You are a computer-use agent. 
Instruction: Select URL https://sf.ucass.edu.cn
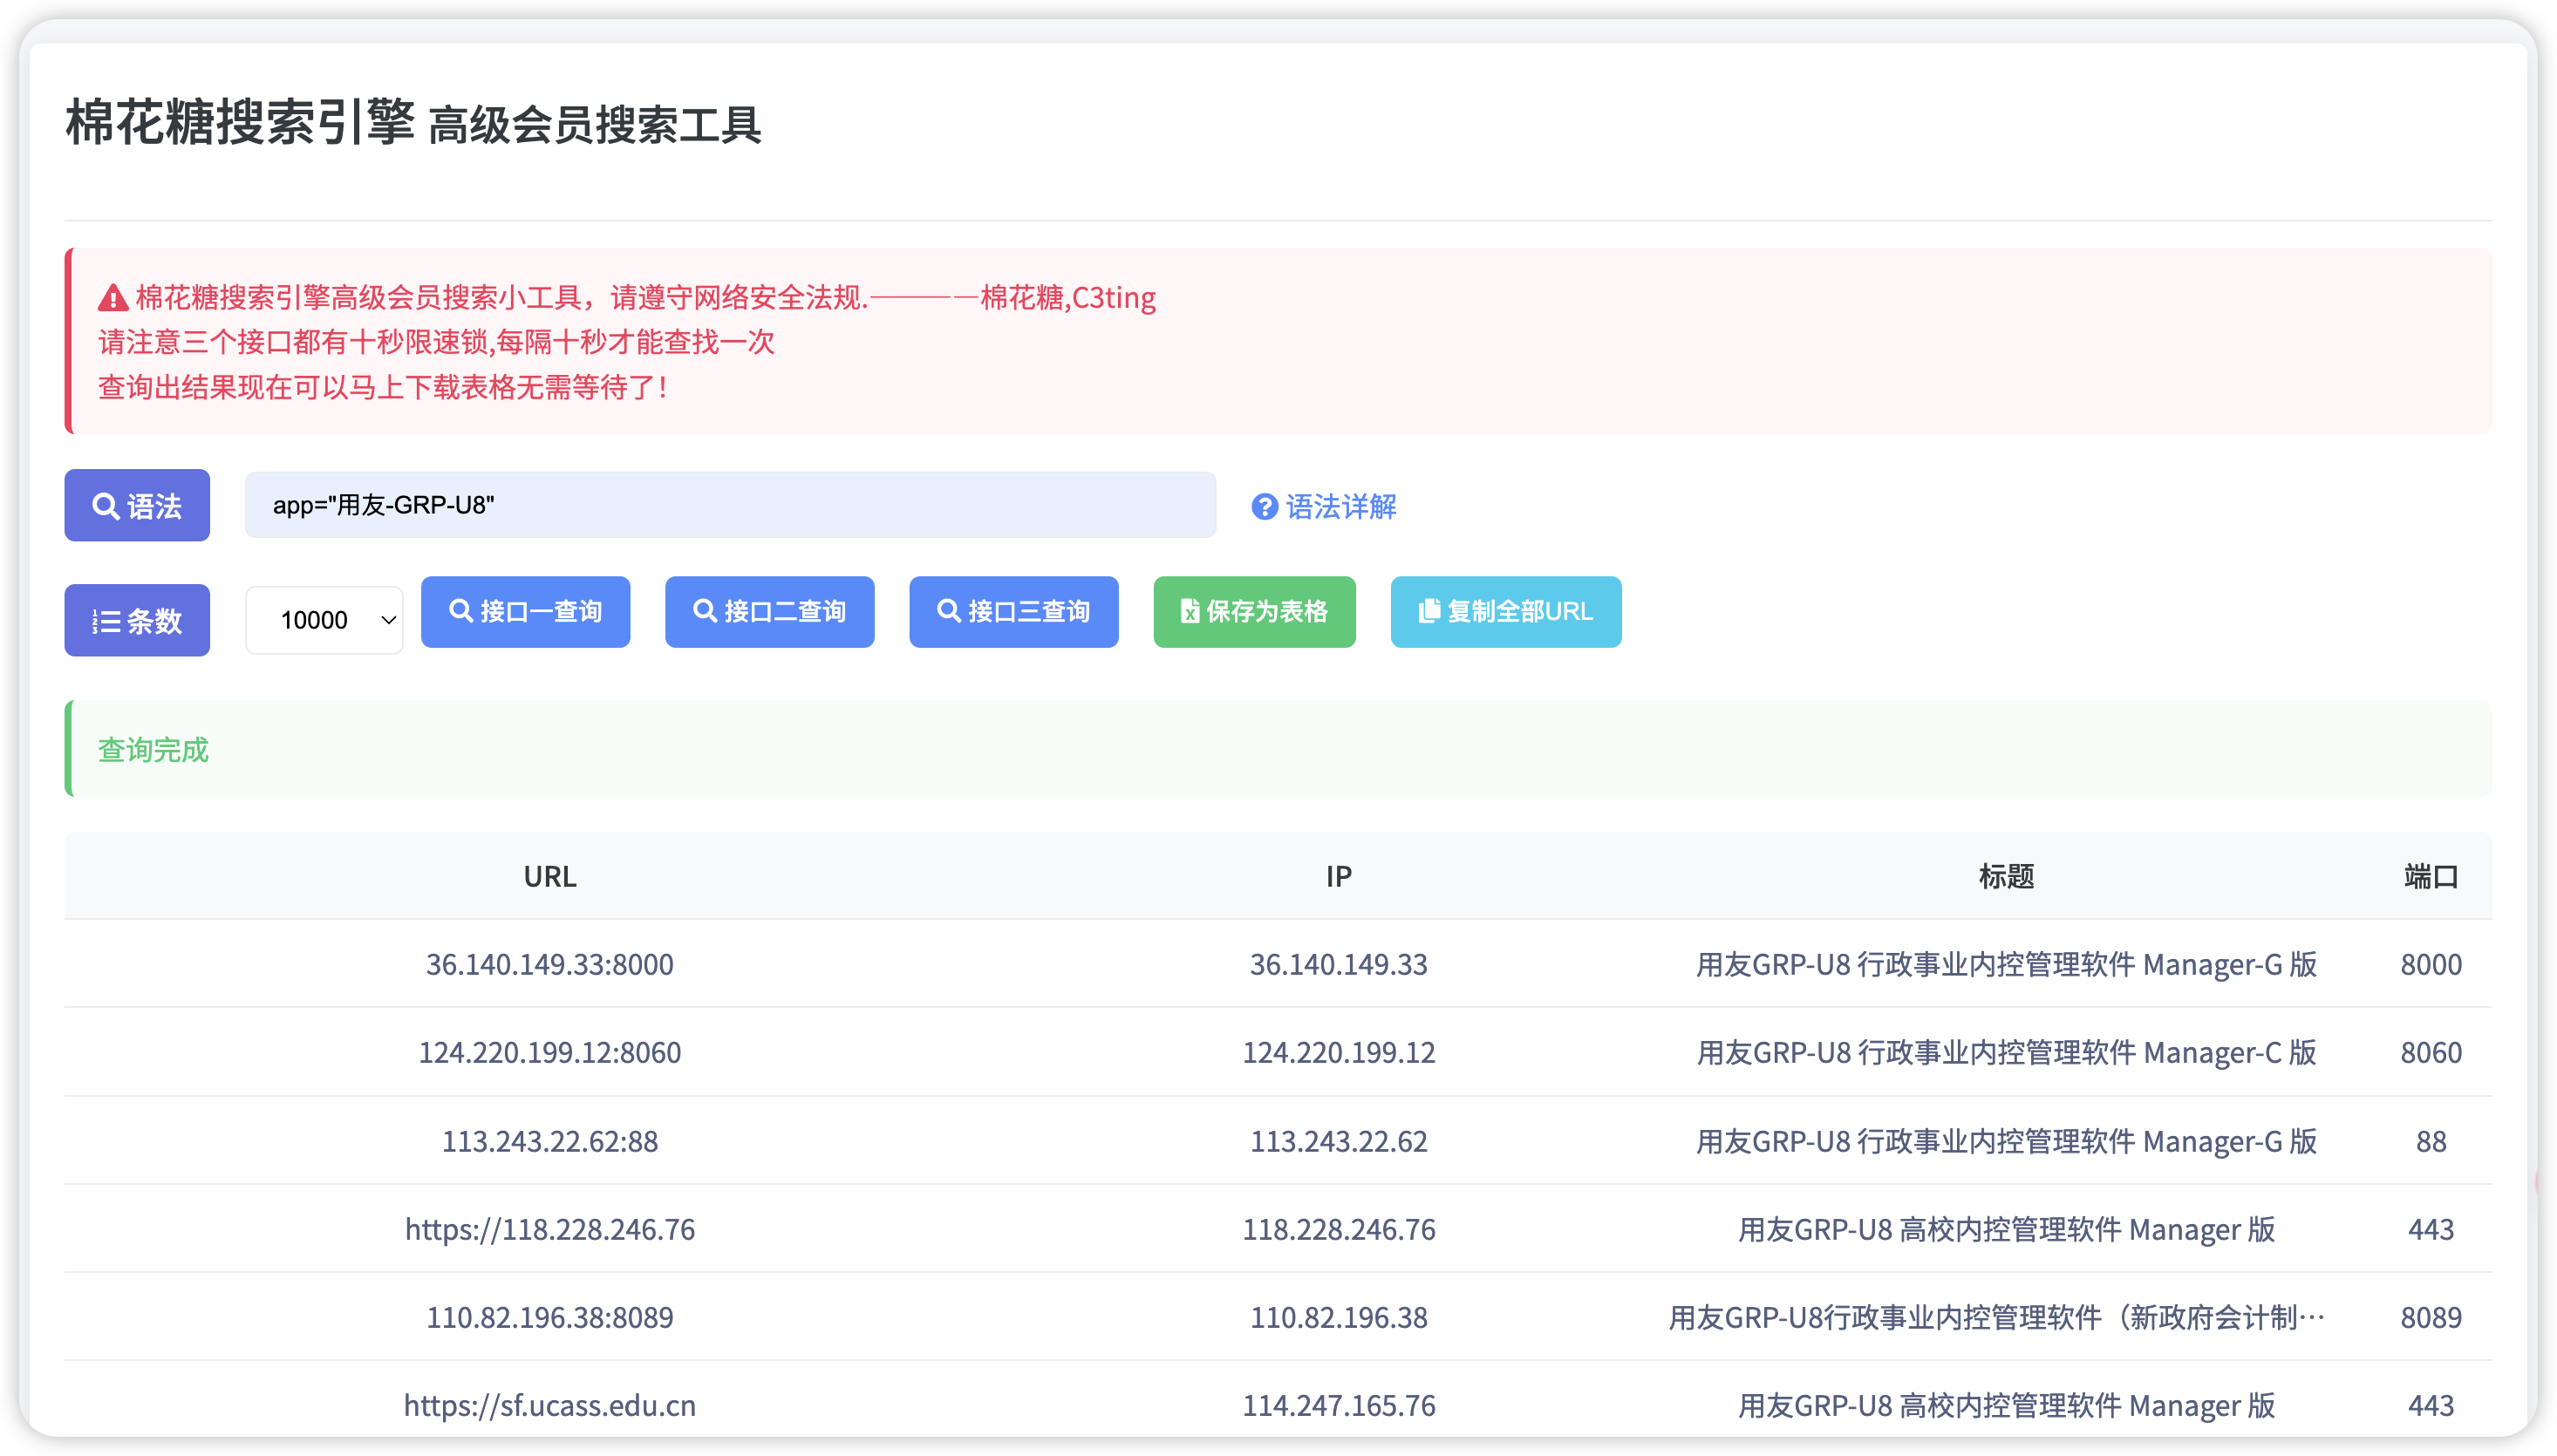coord(550,1405)
